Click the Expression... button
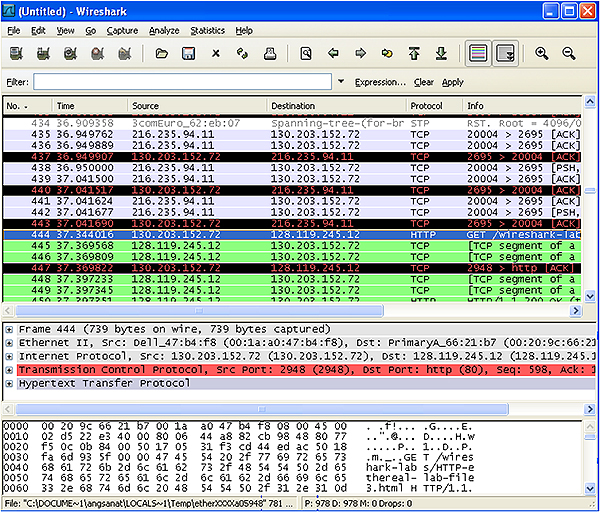600x512 pixels. (x=380, y=82)
